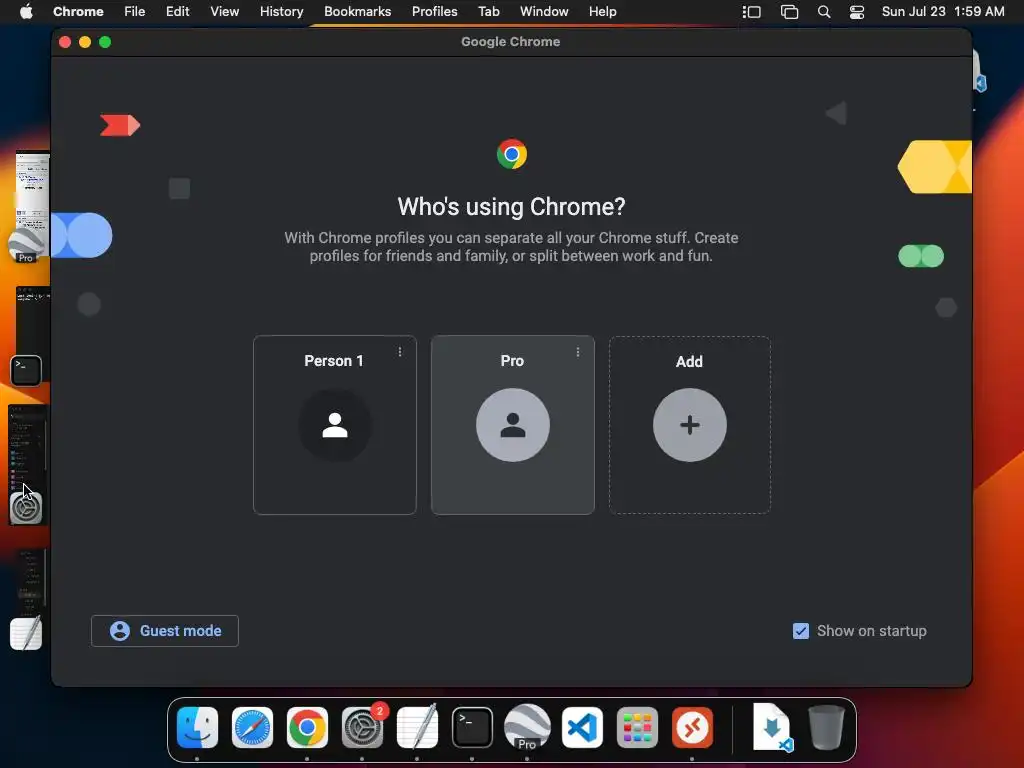Select the Google Earth Pro Stage Manager thumbnail
Viewport: 1024px width, 768px height.
[x=29, y=207]
